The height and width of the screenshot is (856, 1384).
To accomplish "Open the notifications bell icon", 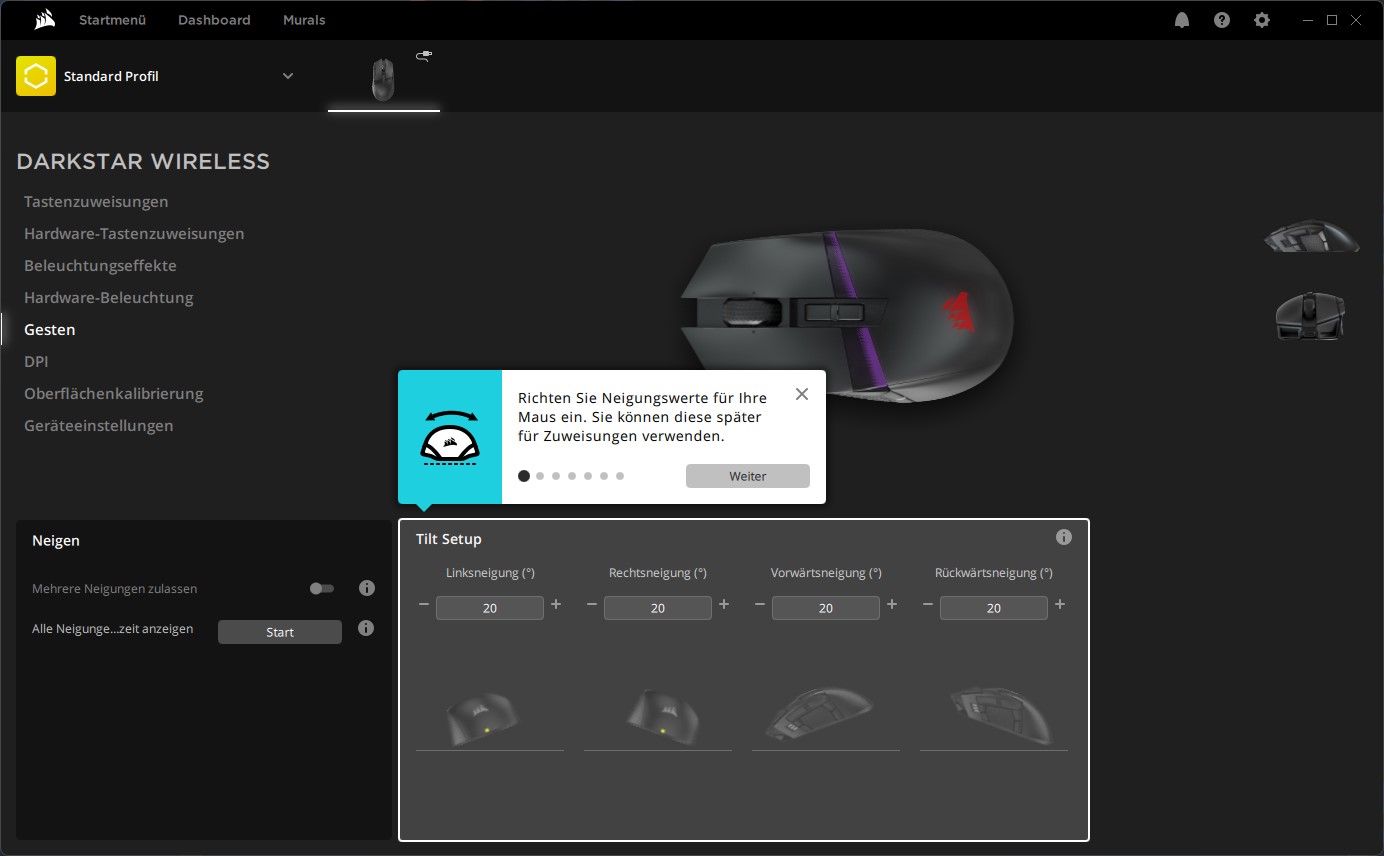I will click(x=1182, y=20).
